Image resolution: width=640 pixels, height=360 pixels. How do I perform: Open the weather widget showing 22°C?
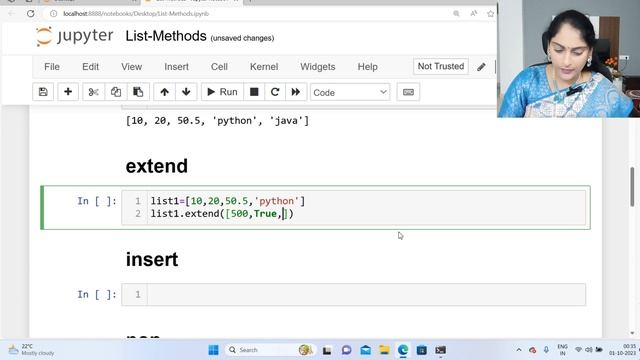point(31,350)
